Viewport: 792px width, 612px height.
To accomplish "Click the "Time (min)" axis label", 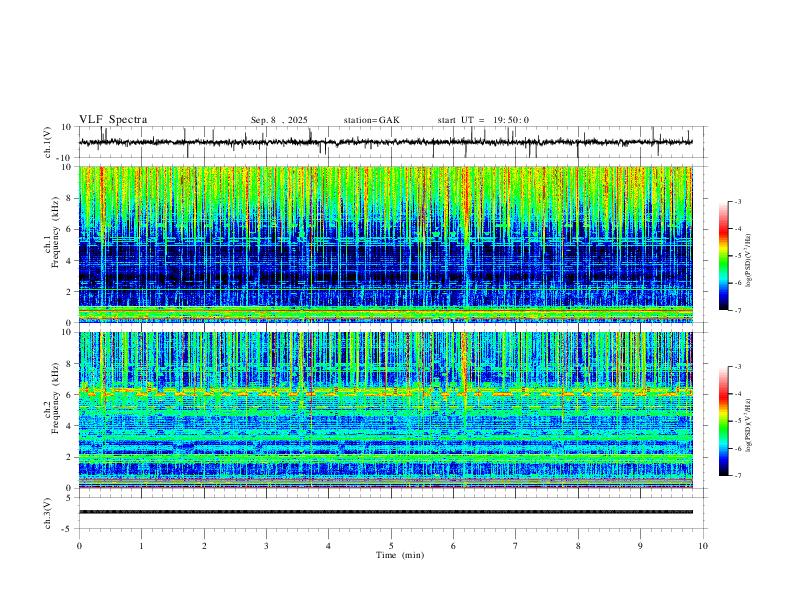I will [x=400, y=555].
